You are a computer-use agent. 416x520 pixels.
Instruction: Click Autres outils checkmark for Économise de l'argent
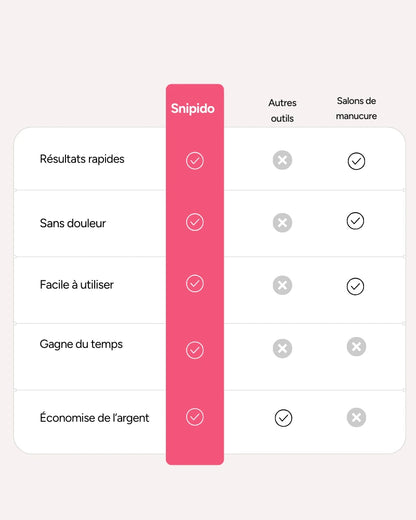coord(283,418)
